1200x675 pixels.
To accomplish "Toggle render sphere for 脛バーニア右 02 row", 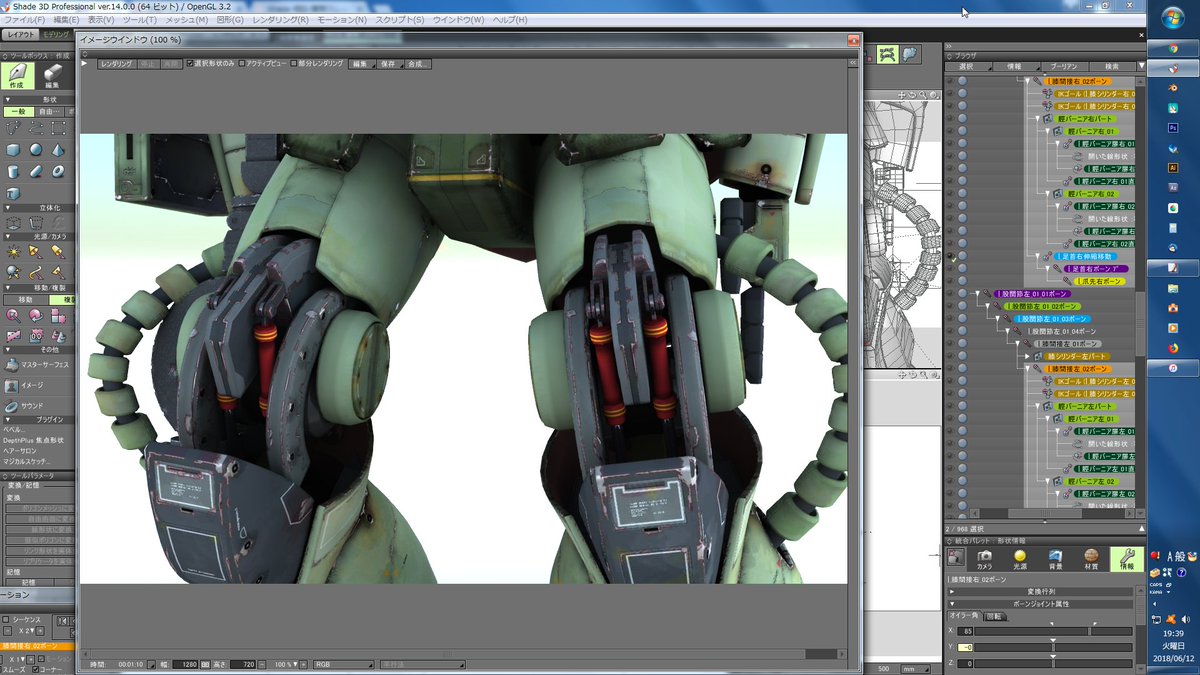I will (963, 193).
